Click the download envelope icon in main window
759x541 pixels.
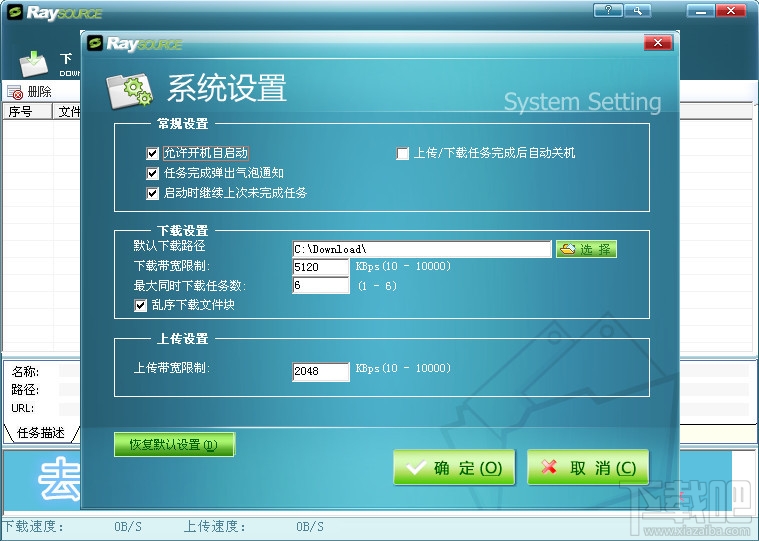(x=33, y=63)
